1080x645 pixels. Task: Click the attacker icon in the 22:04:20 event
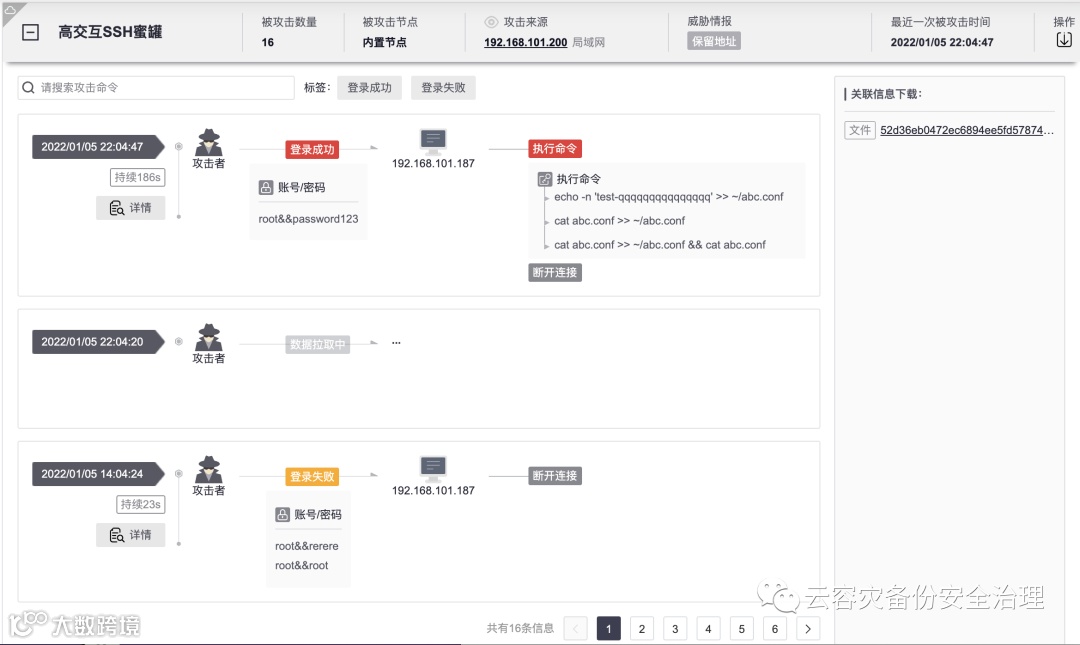click(208, 338)
